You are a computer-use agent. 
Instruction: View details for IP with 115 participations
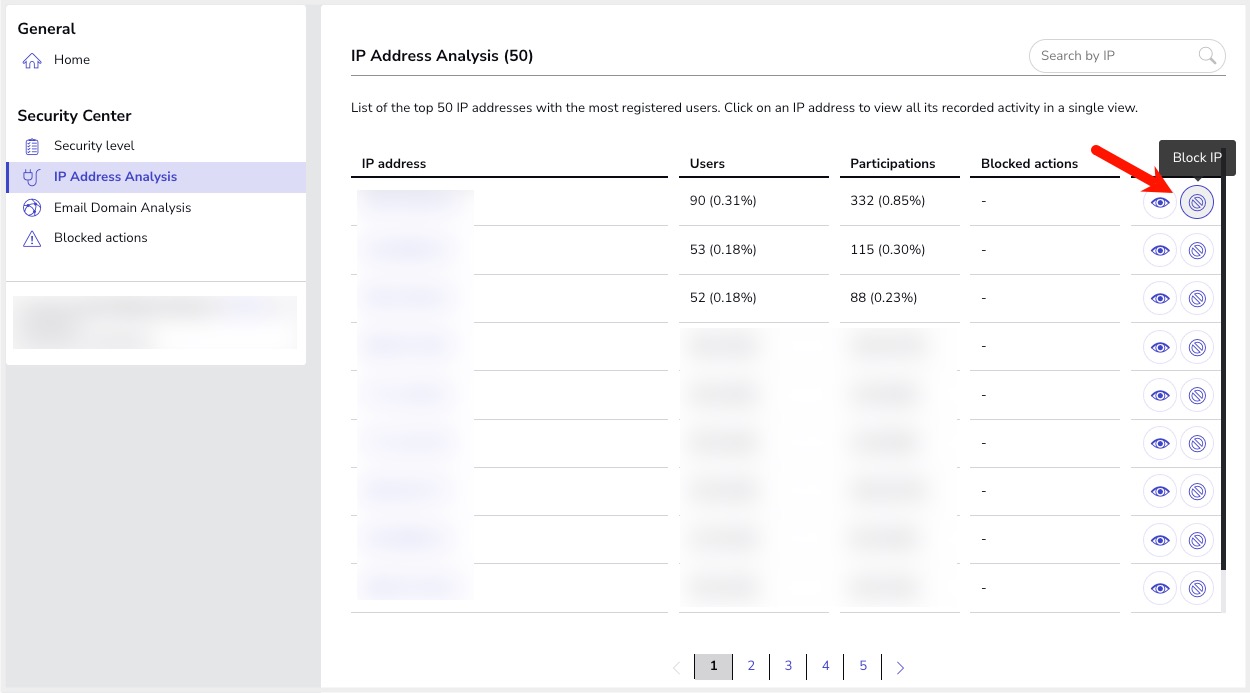tap(1160, 250)
